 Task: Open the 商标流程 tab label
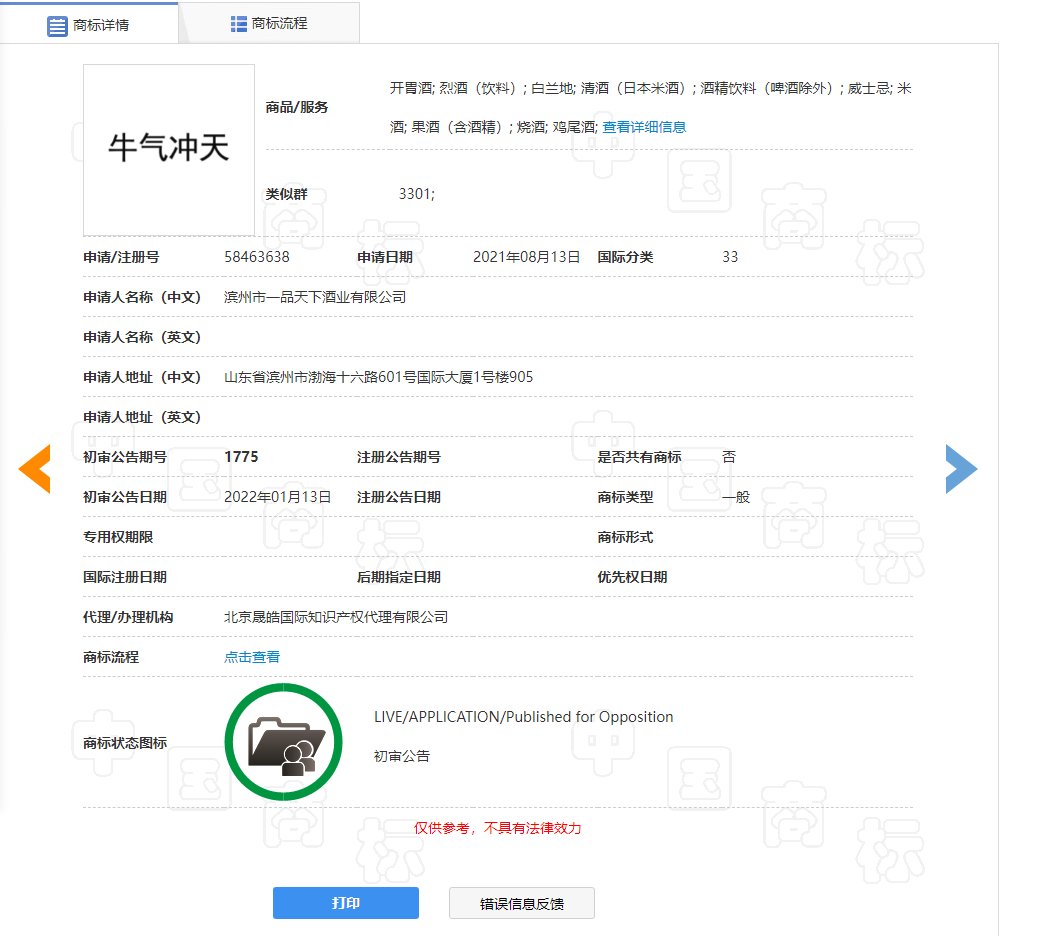click(279, 24)
